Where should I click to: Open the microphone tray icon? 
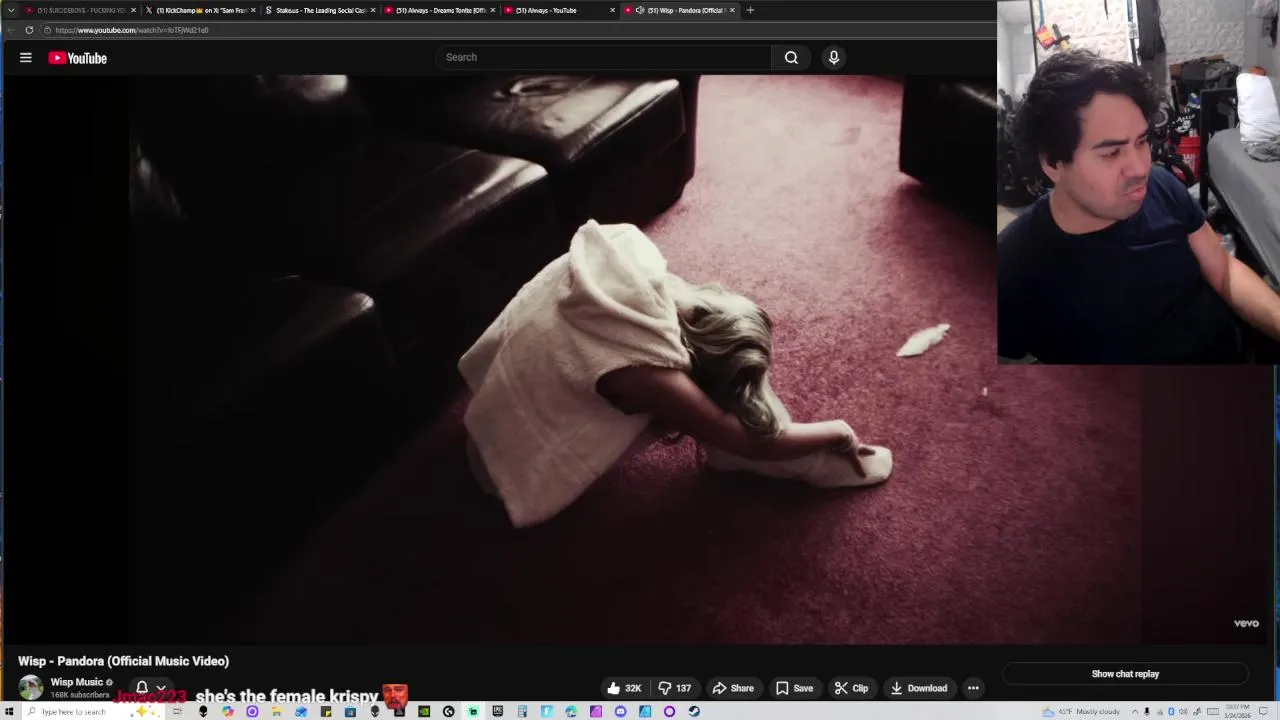click(1147, 711)
